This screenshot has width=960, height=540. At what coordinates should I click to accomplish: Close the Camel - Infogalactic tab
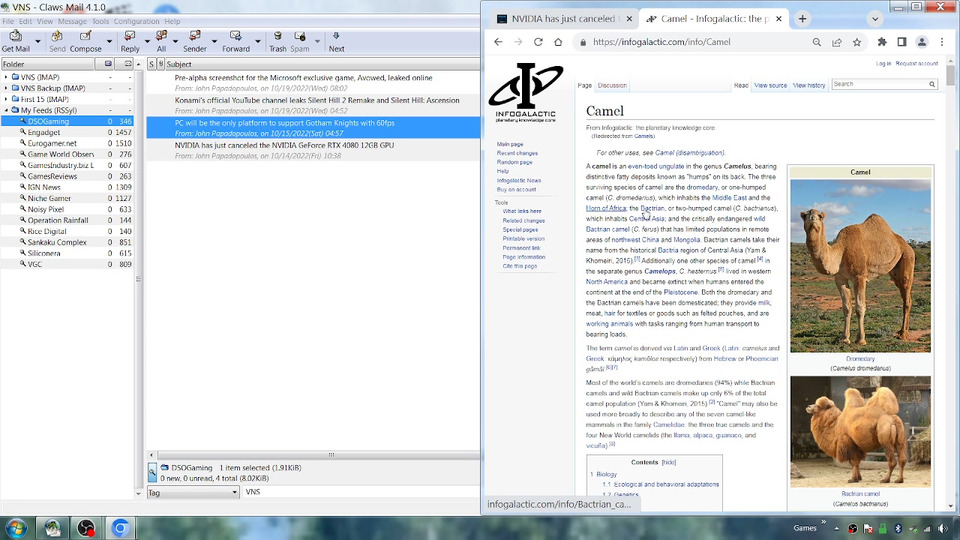778,19
